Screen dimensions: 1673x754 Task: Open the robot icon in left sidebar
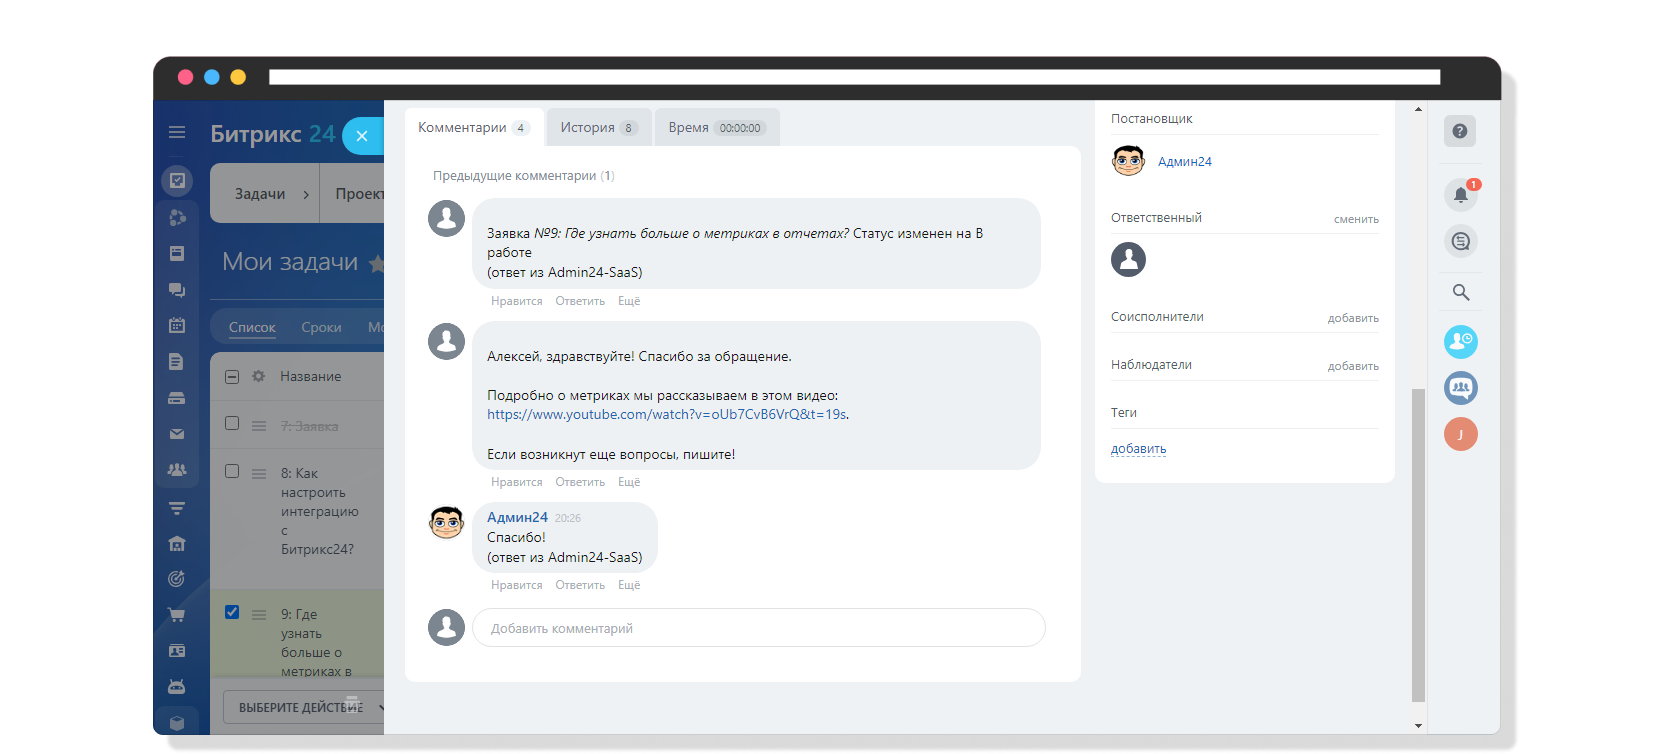tap(177, 687)
